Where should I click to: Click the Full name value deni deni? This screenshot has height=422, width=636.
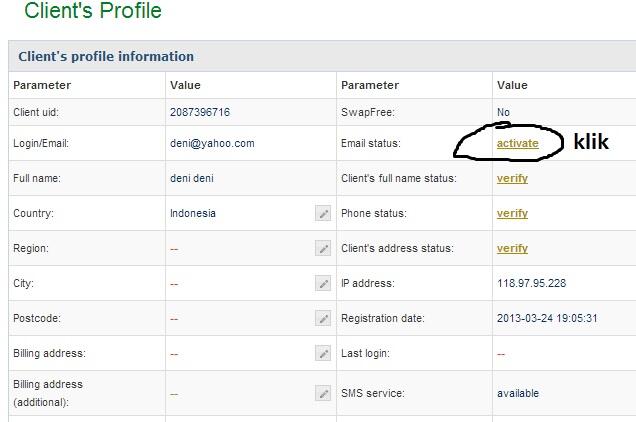pos(192,178)
